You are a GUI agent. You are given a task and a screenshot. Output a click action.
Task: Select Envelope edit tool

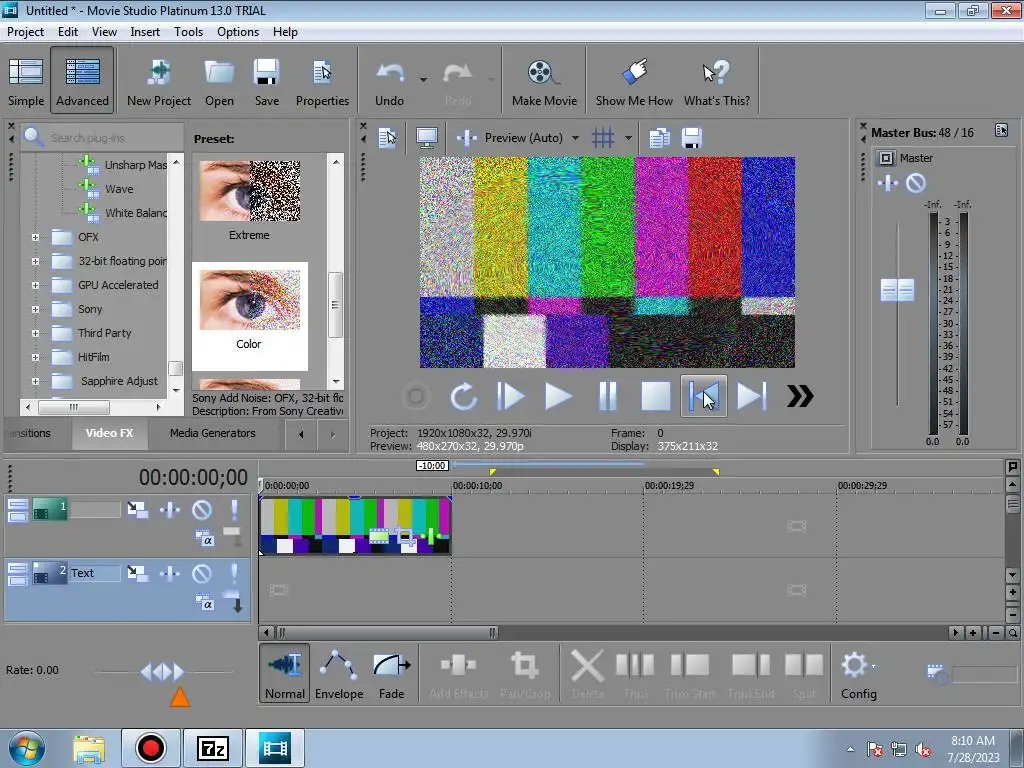pos(339,673)
